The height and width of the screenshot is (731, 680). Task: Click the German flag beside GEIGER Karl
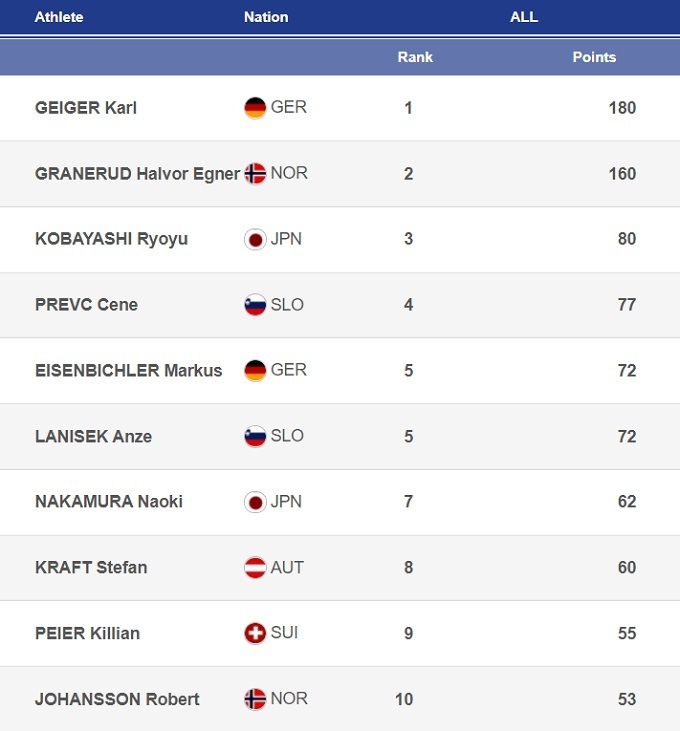255,107
